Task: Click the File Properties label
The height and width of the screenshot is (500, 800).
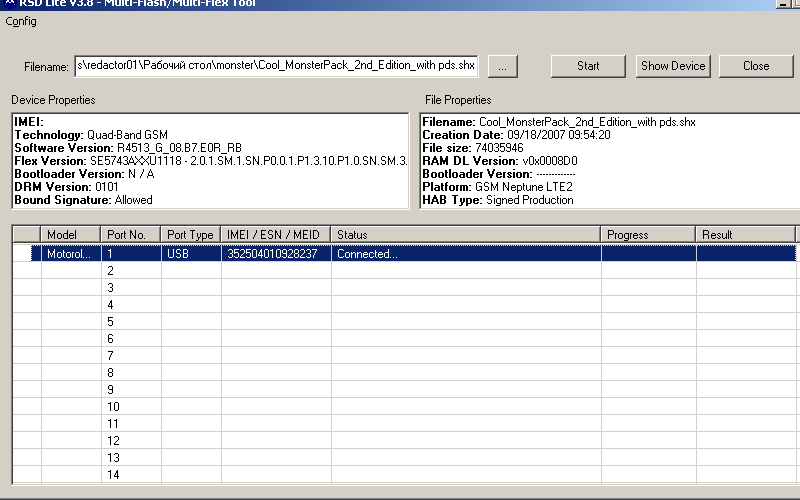Action: point(458,100)
